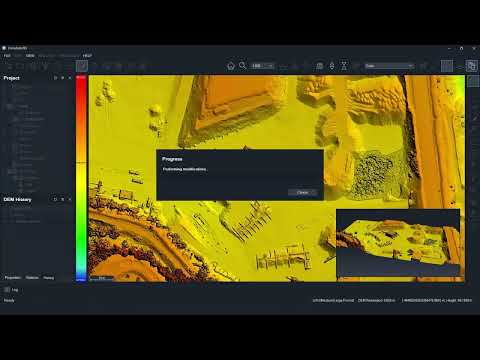Click the Ready status text
The image size is (480, 360).
(9, 300)
